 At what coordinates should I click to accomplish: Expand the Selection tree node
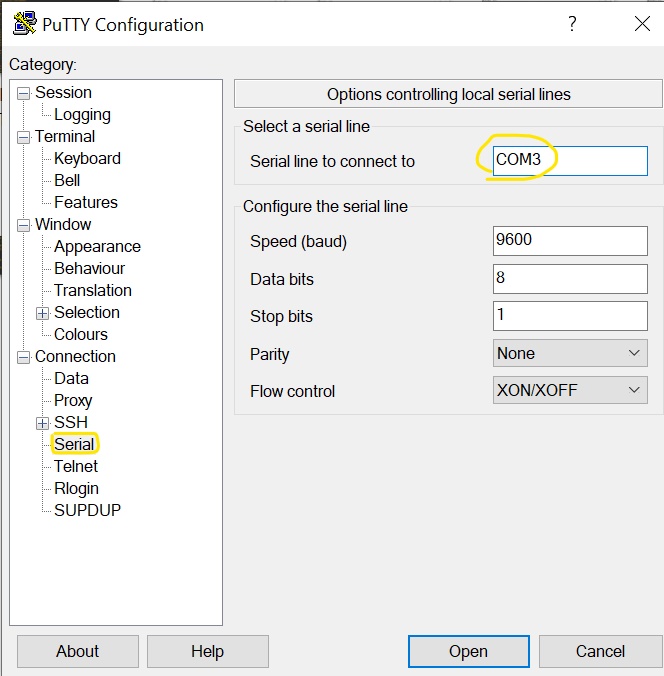pos(42,313)
